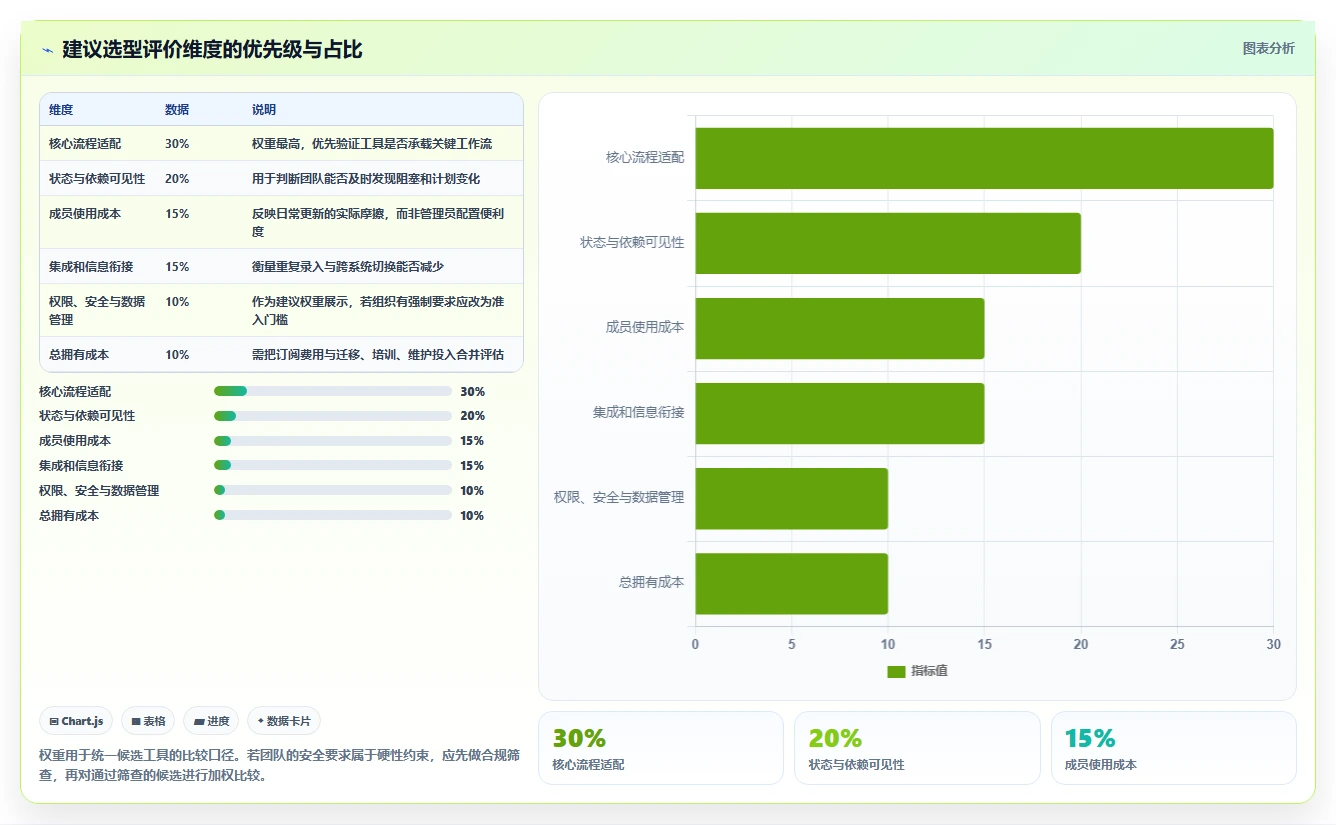Click the description starting 需把订阅费用与迁移
Image resolution: width=1336 pixels, height=825 pixels.
click(x=378, y=355)
